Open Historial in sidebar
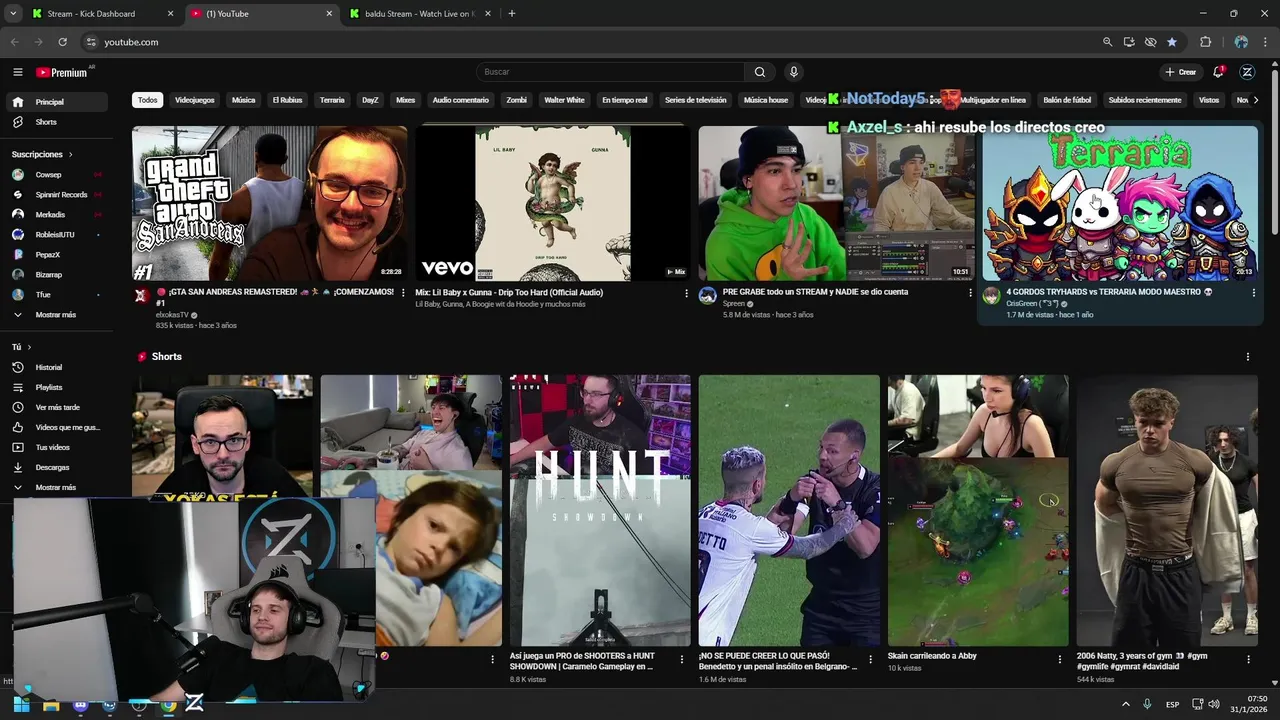The width and height of the screenshot is (1280, 720). point(56,367)
